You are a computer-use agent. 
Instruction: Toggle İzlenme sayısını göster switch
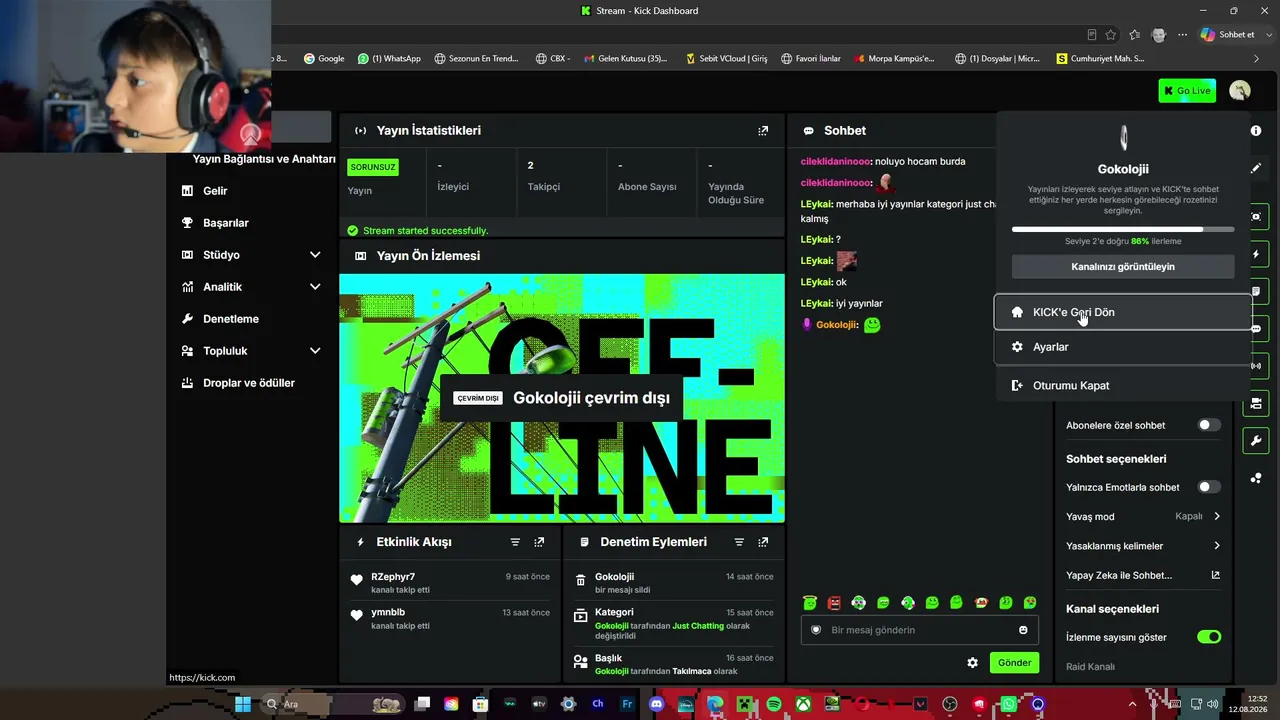tap(1209, 637)
